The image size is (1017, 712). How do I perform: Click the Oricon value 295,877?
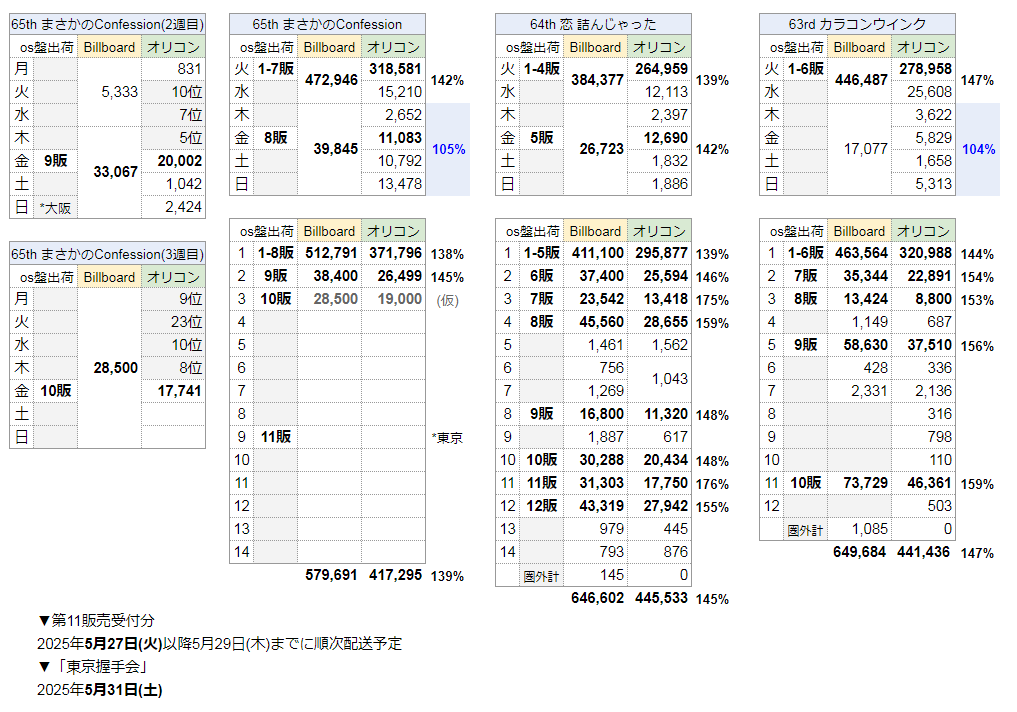point(662,253)
